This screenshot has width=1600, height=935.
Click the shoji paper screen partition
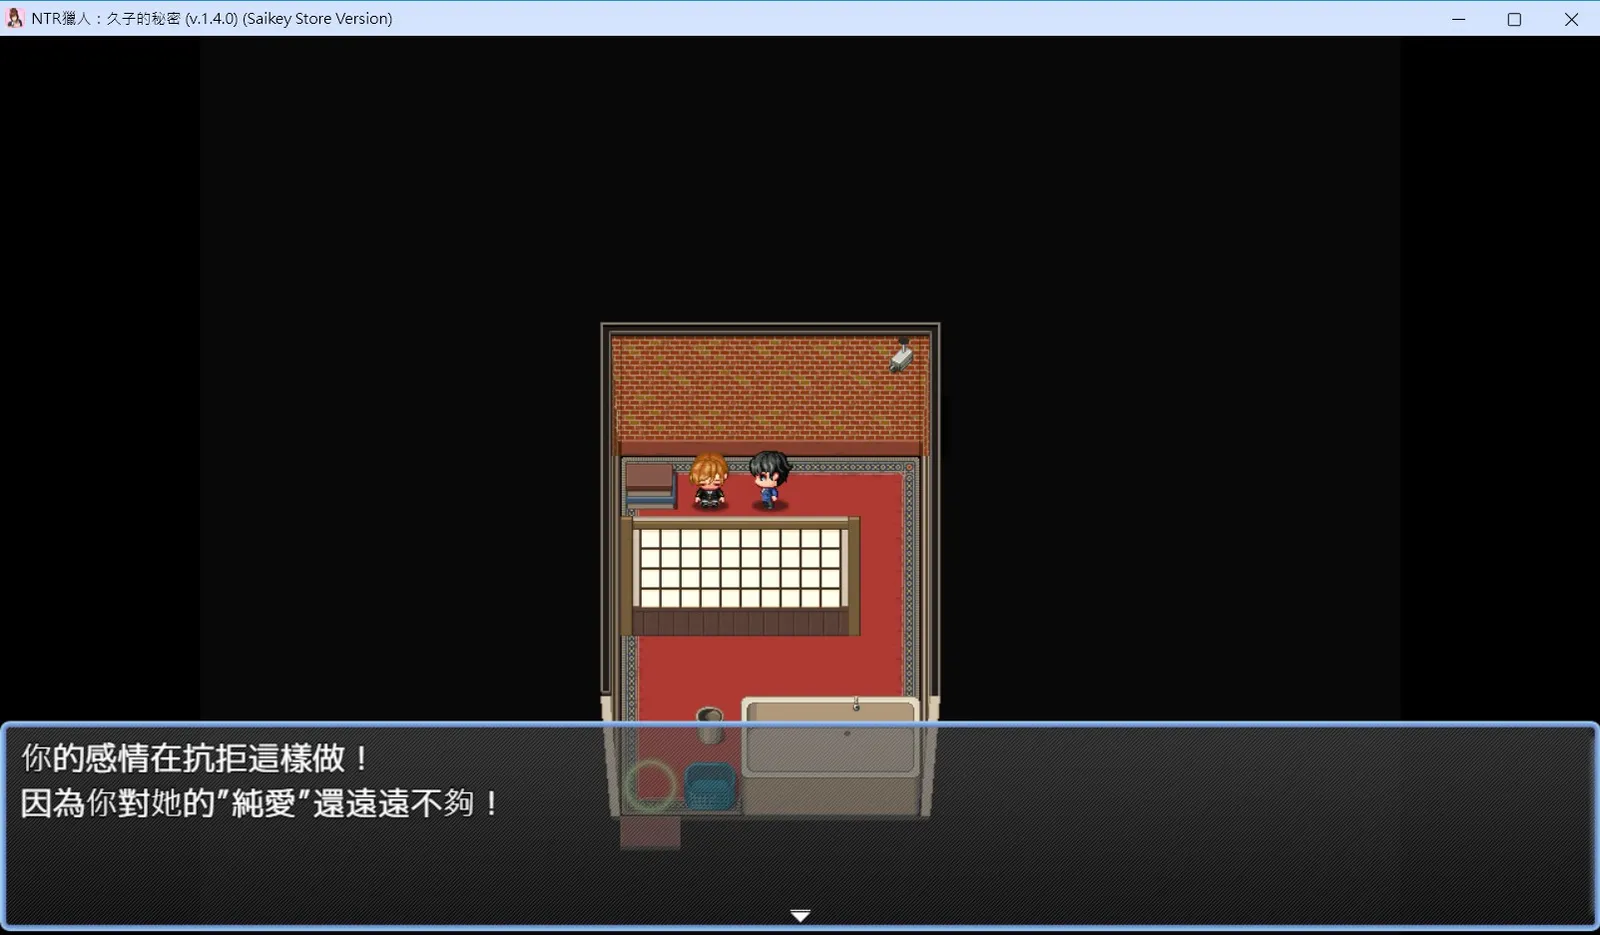pyautogui.click(x=740, y=576)
